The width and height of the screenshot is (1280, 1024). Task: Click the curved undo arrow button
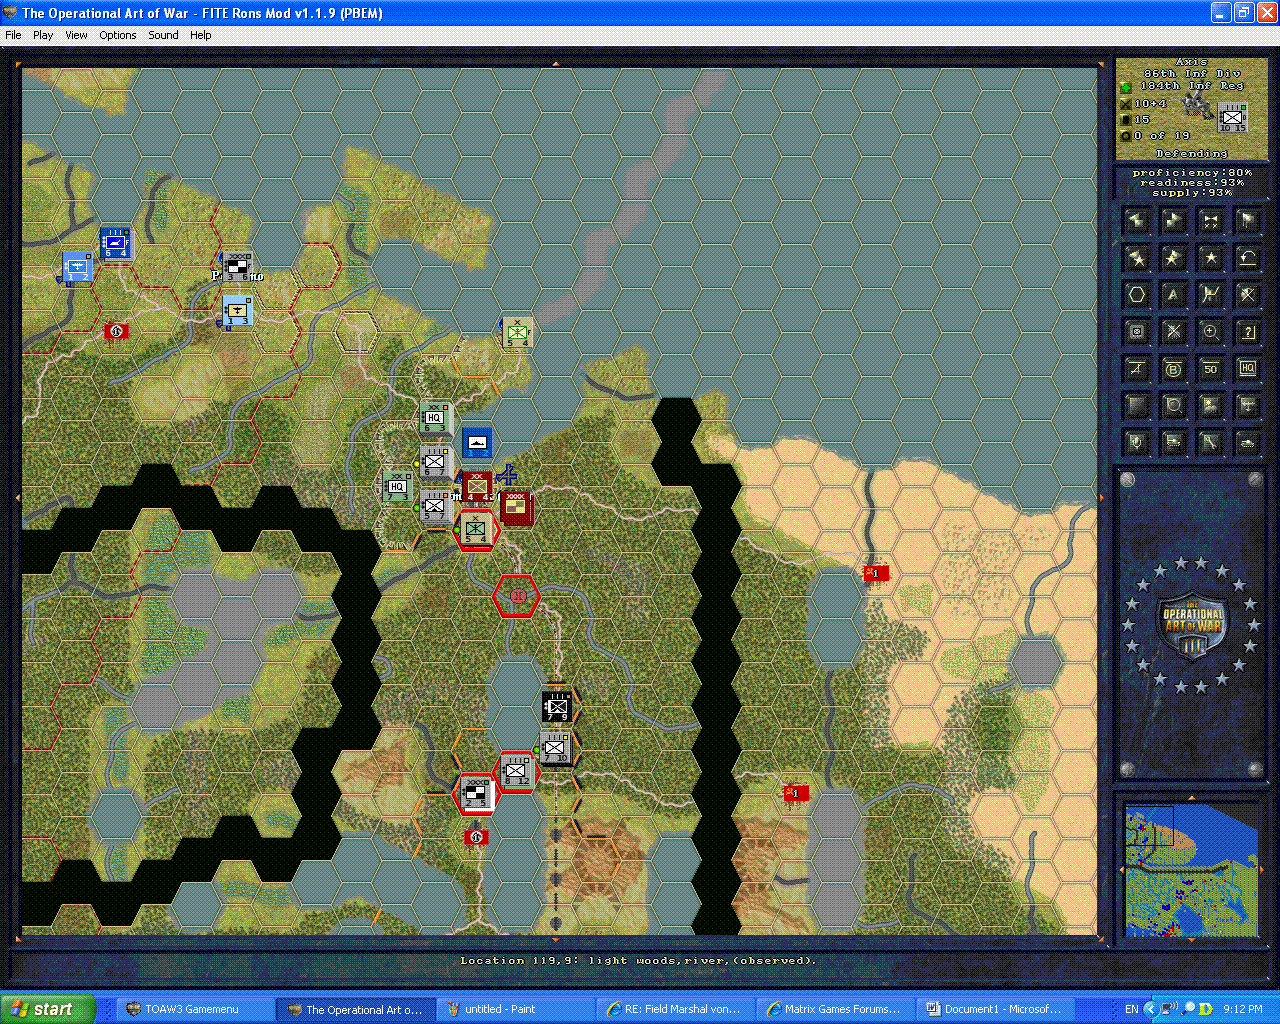point(1247,258)
